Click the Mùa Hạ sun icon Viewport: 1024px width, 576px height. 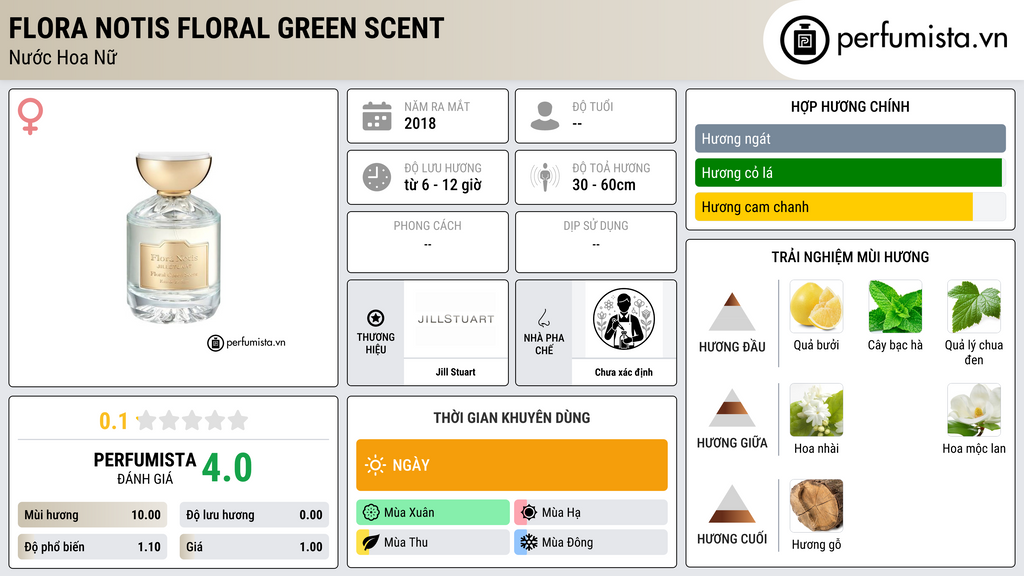tap(529, 513)
